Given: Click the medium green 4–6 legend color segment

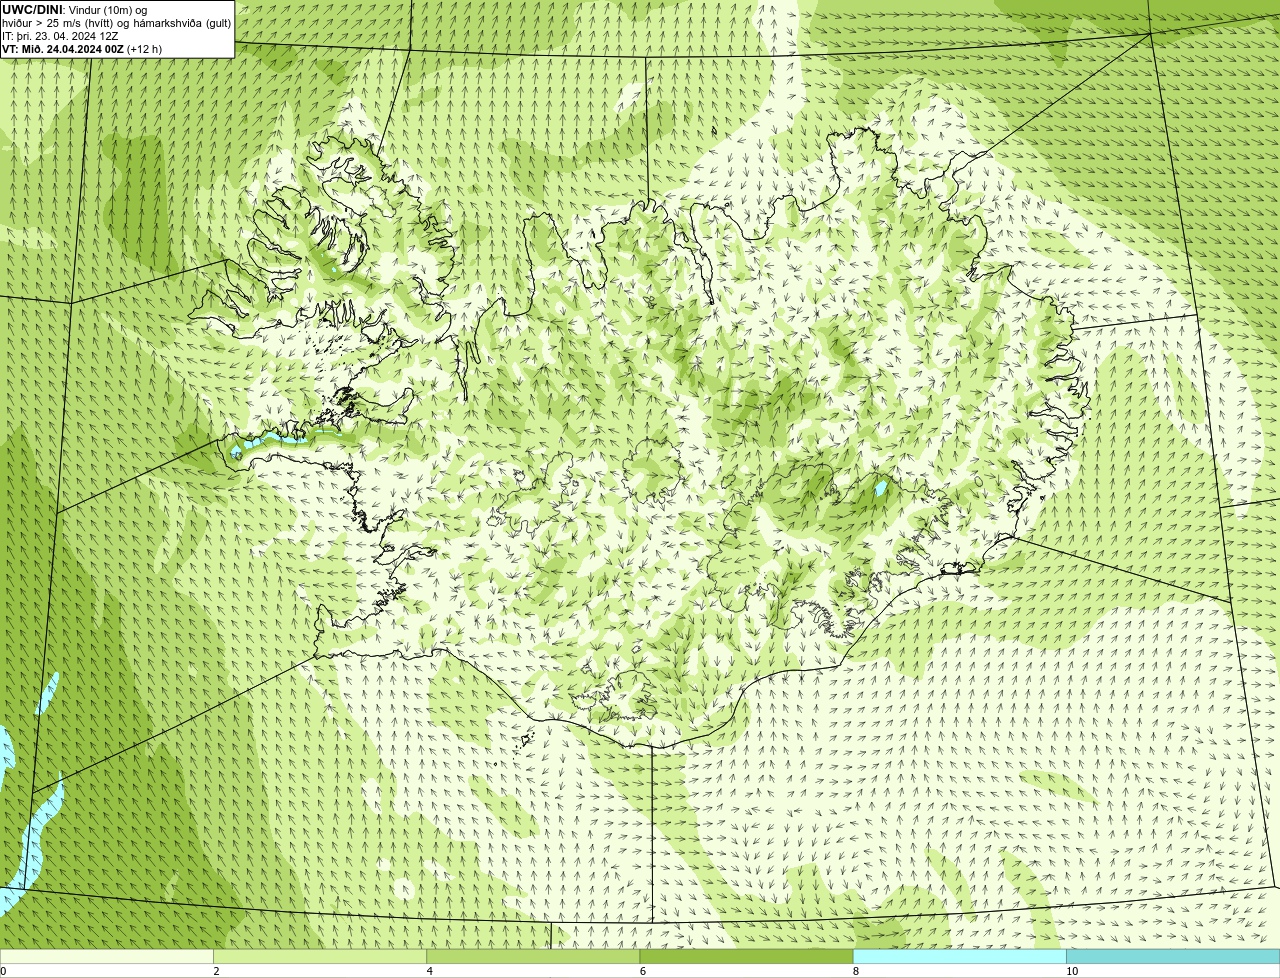Looking at the screenshot, I should [x=533, y=957].
